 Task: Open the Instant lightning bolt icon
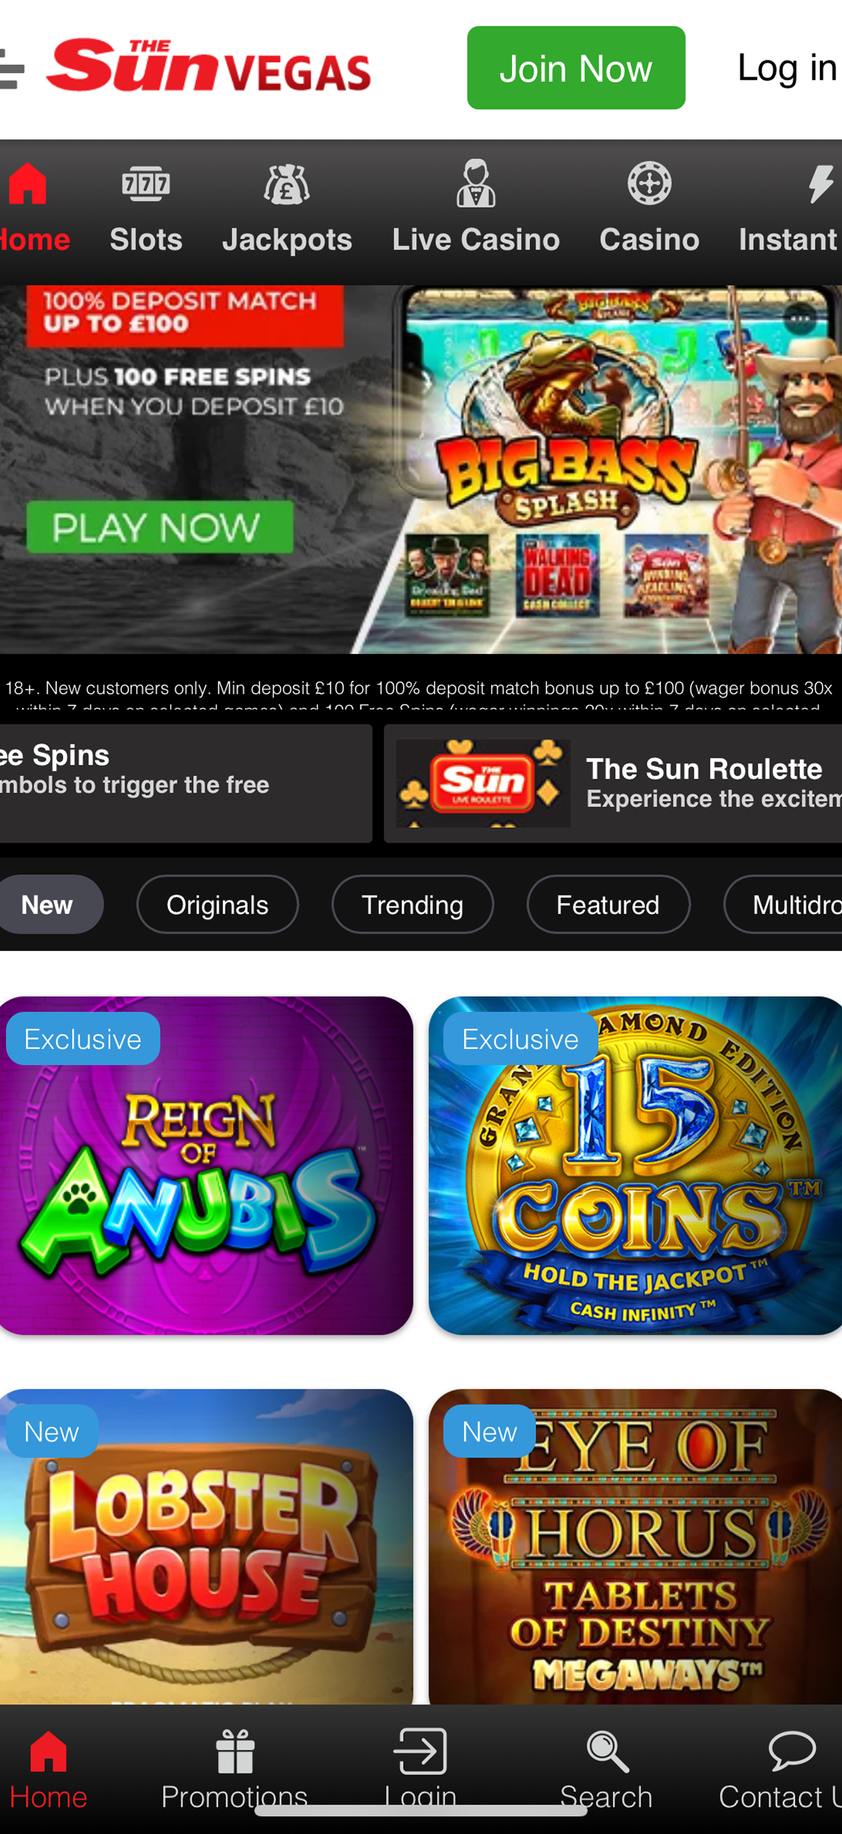(x=821, y=184)
